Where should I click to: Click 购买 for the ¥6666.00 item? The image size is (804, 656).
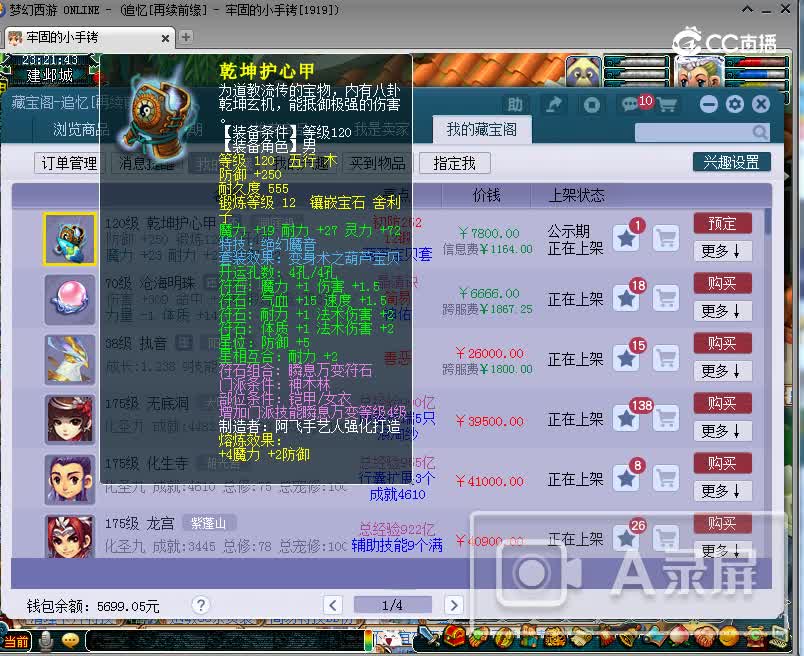click(722, 283)
